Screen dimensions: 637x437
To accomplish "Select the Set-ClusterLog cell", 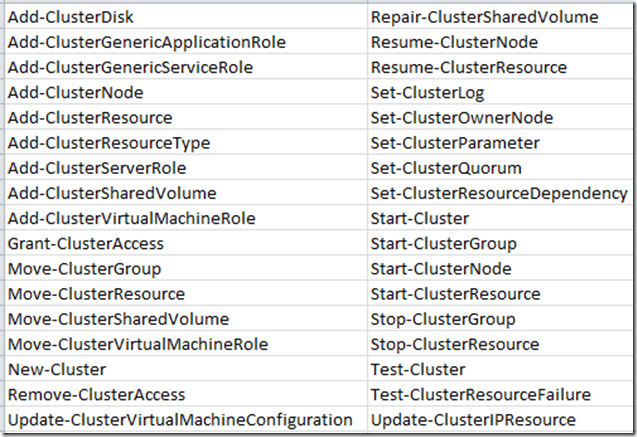I will tap(427, 92).
